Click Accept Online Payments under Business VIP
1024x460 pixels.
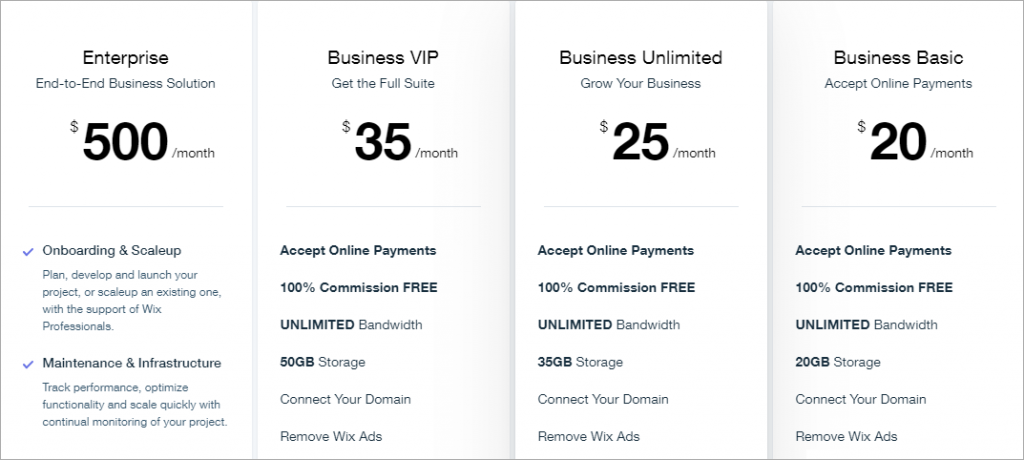[358, 251]
